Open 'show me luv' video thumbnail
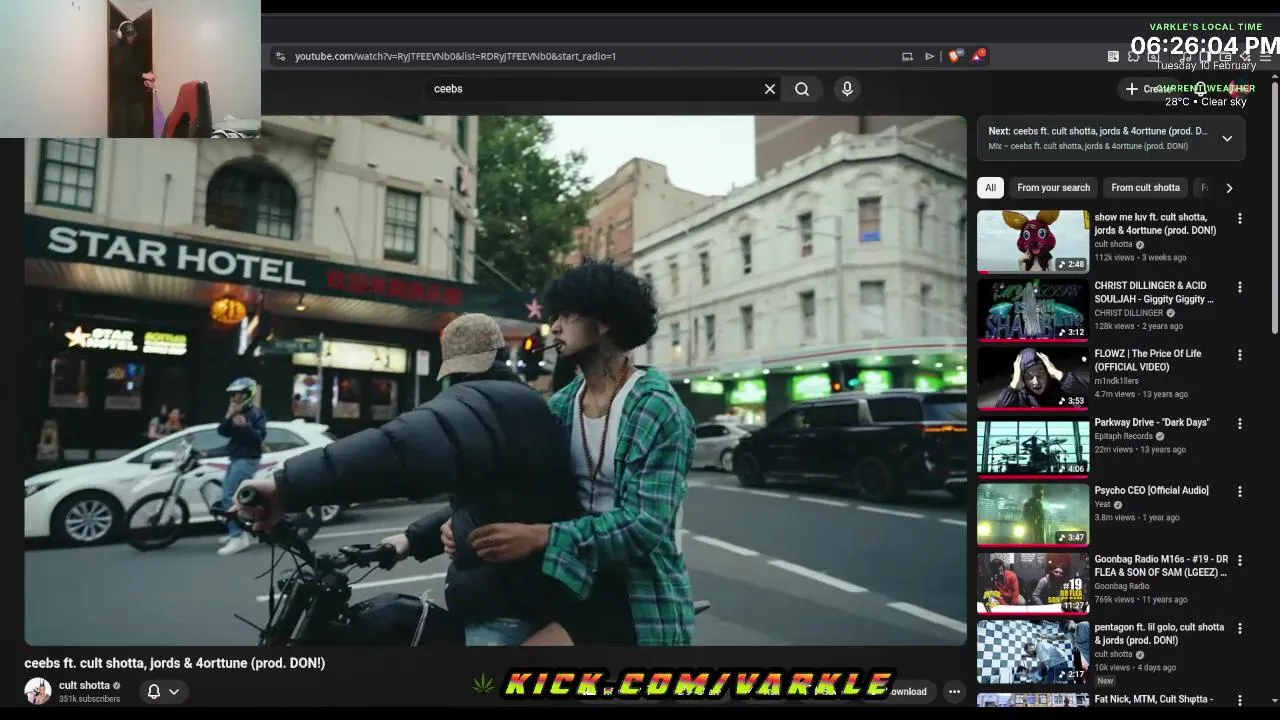This screenshot has height=720, width=1280. tap(1033, 241)
